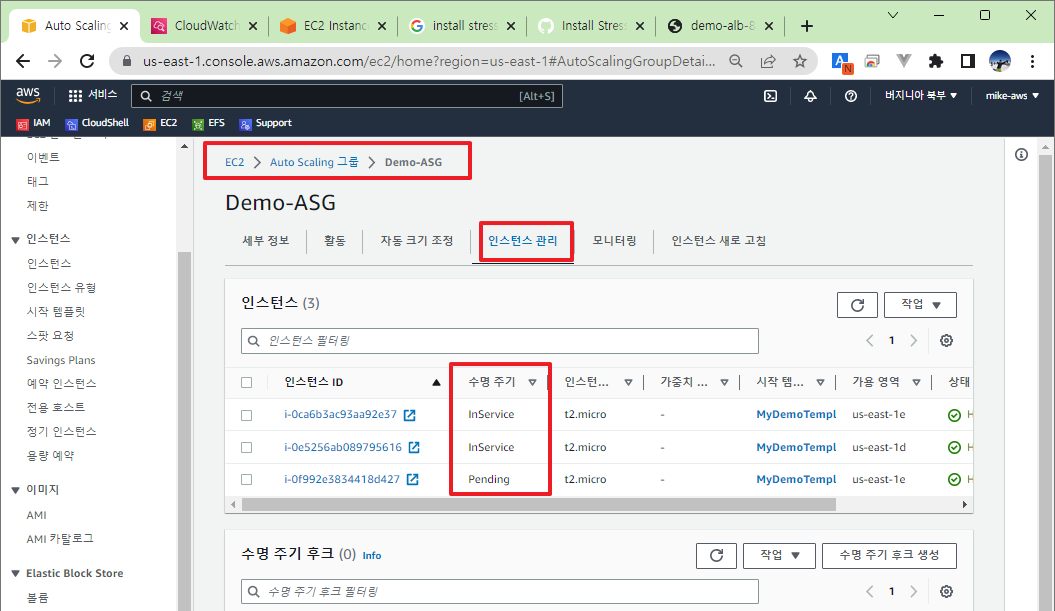Collapse the 이미지 sidebar section

click(15, 491)
